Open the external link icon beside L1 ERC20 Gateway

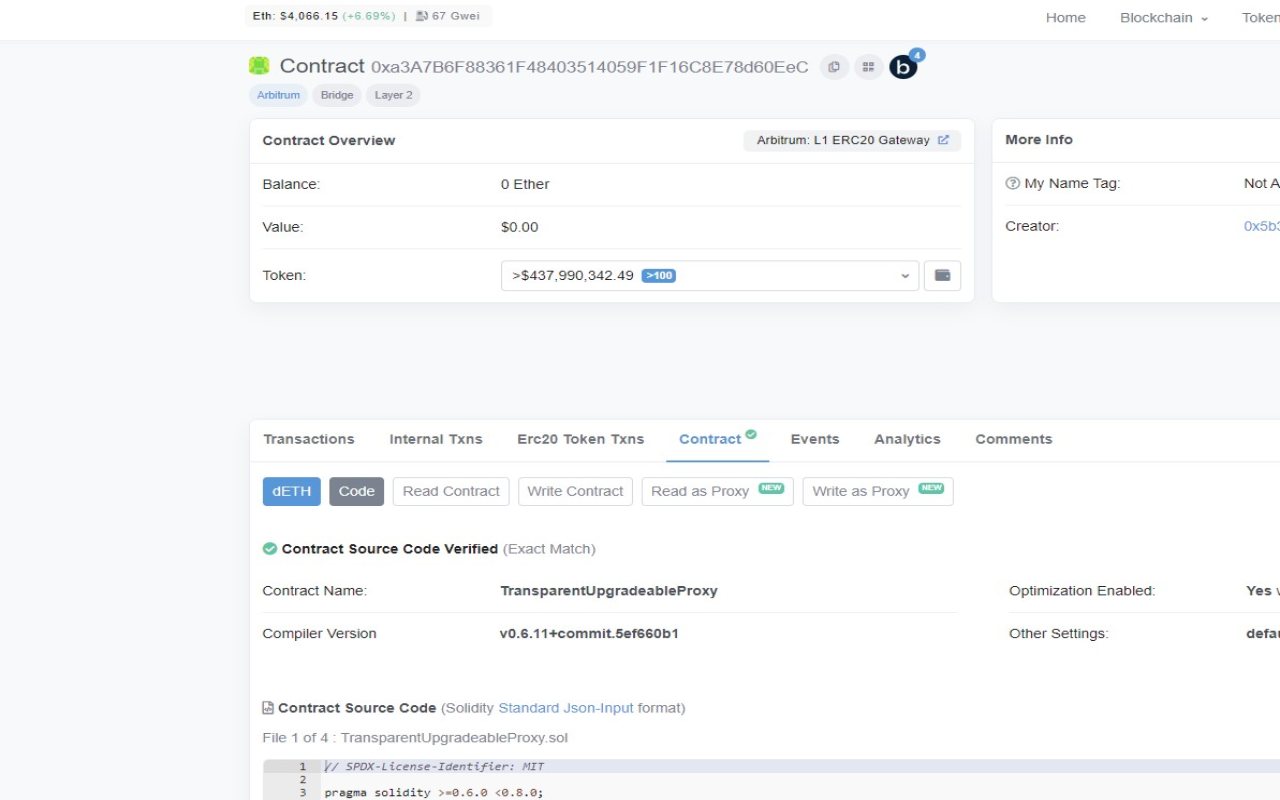[x=943, y=140]
